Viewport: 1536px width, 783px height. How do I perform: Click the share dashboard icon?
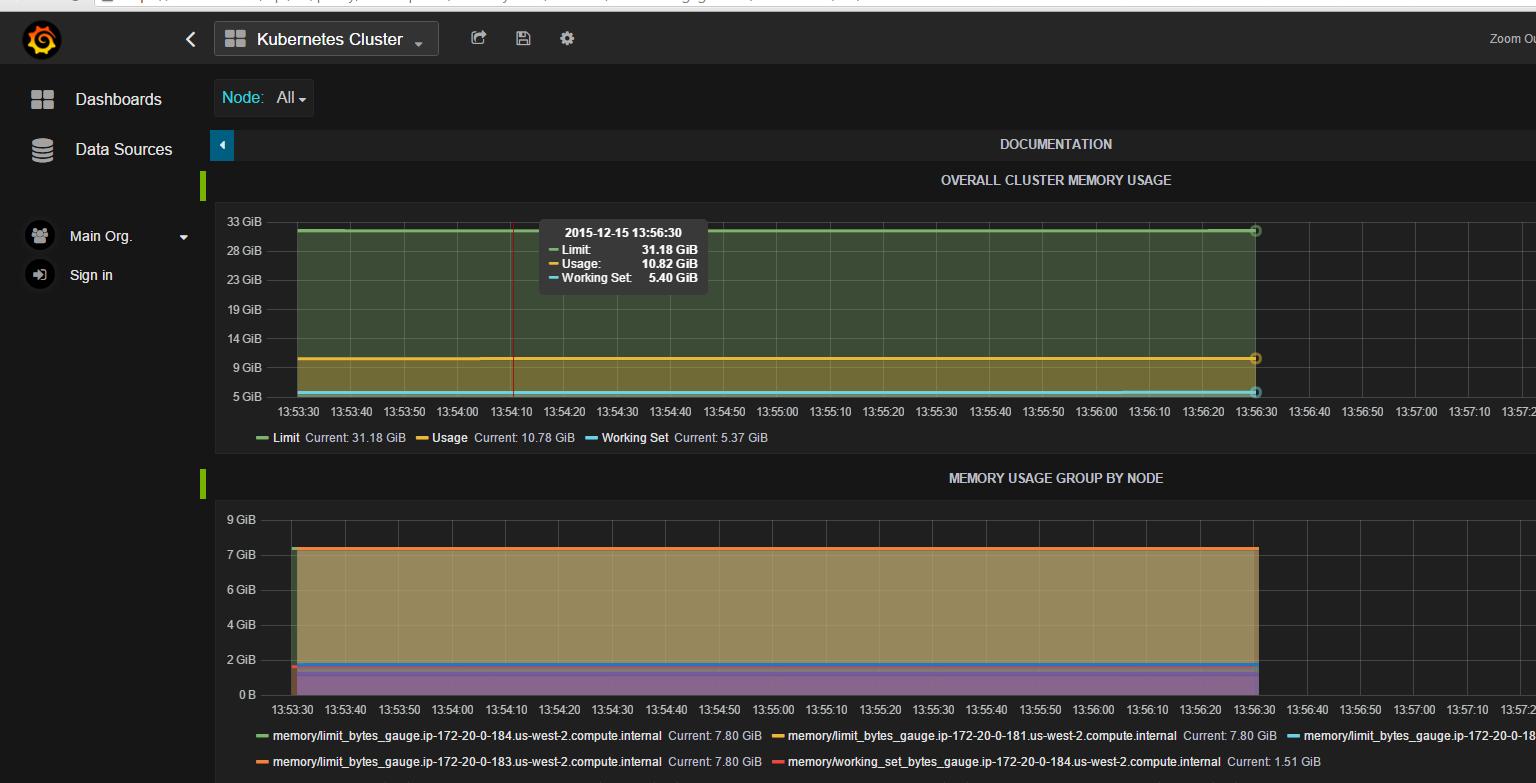479,38
